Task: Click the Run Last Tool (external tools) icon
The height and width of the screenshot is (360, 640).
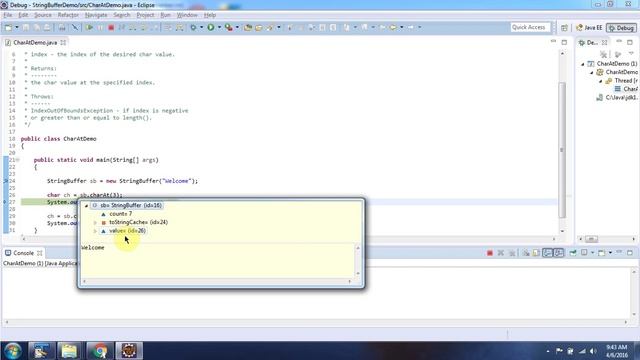Action: [229, 27]
